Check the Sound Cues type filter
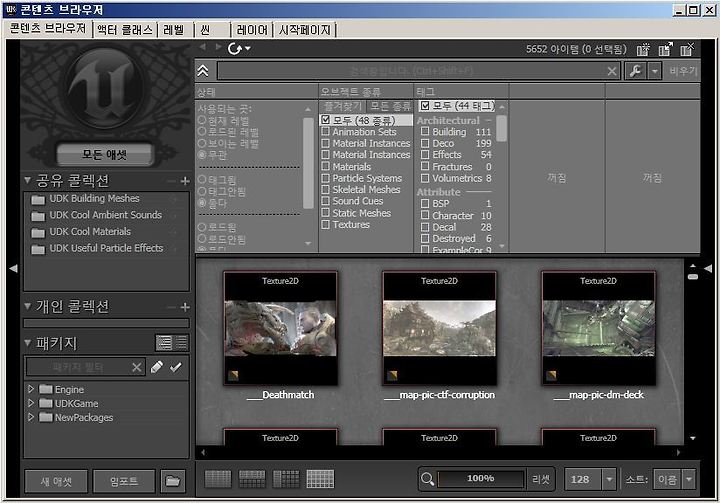The width and height of the screenshot is (720, 503). tap(326, 201)
